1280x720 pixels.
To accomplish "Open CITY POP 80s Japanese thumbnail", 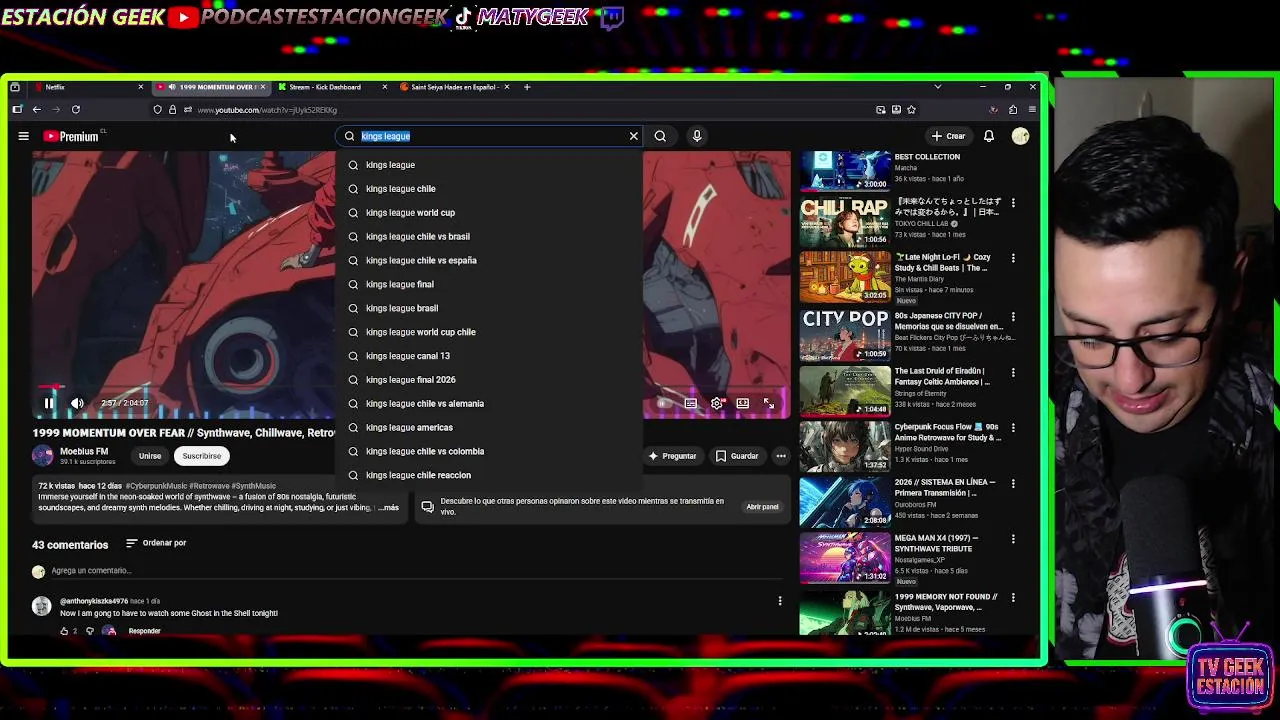I will [x=845, y=335].
